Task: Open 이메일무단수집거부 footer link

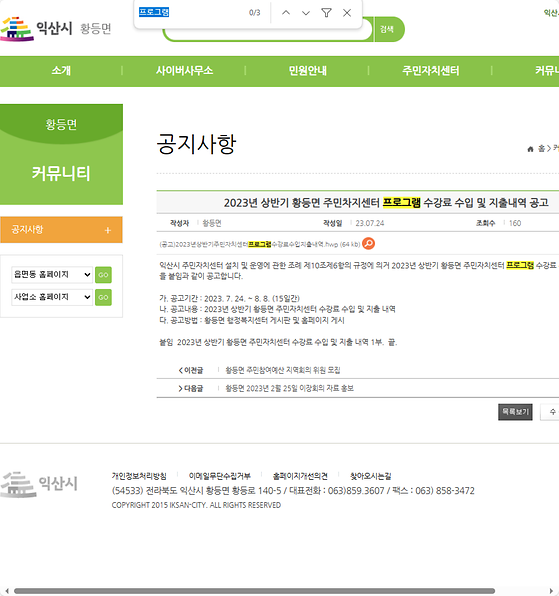Action: click(x=220, y=476)
